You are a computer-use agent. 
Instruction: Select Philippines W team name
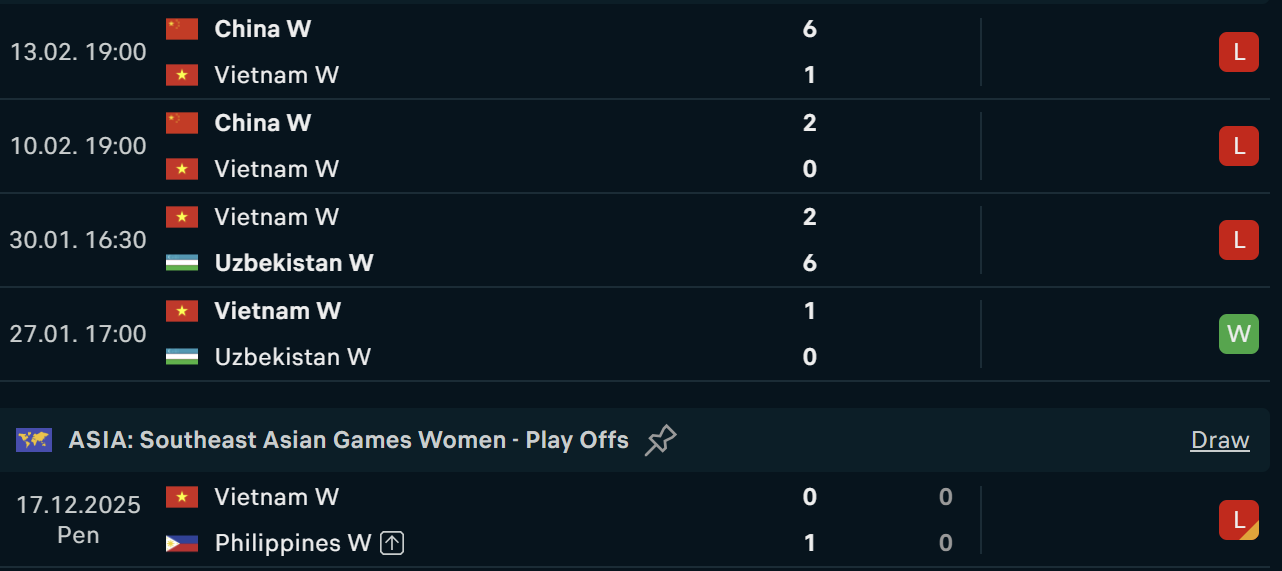click(x=292, y=543)
